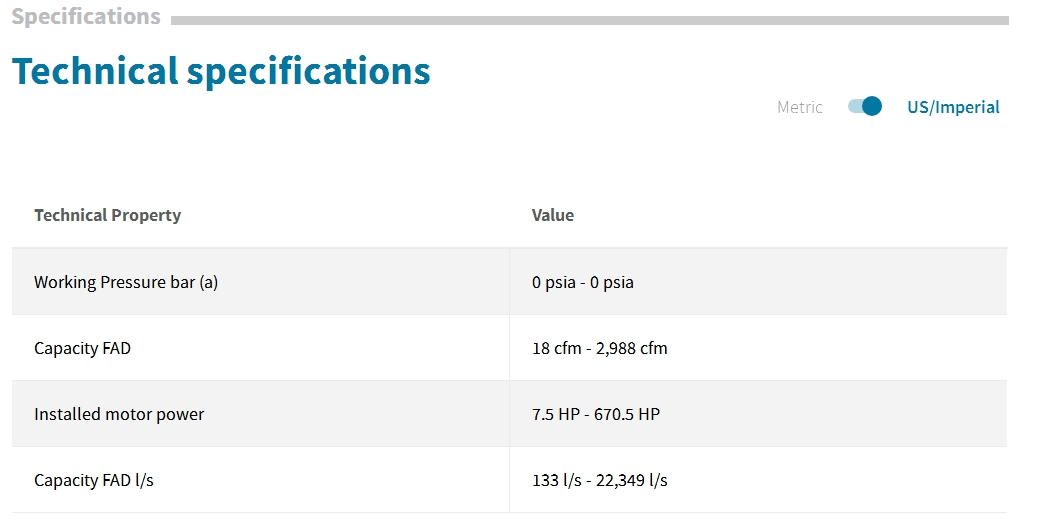This screenshot has height=525, width=1045.
Task: Click the Specifications section heading
Action: tap(86, 16)
